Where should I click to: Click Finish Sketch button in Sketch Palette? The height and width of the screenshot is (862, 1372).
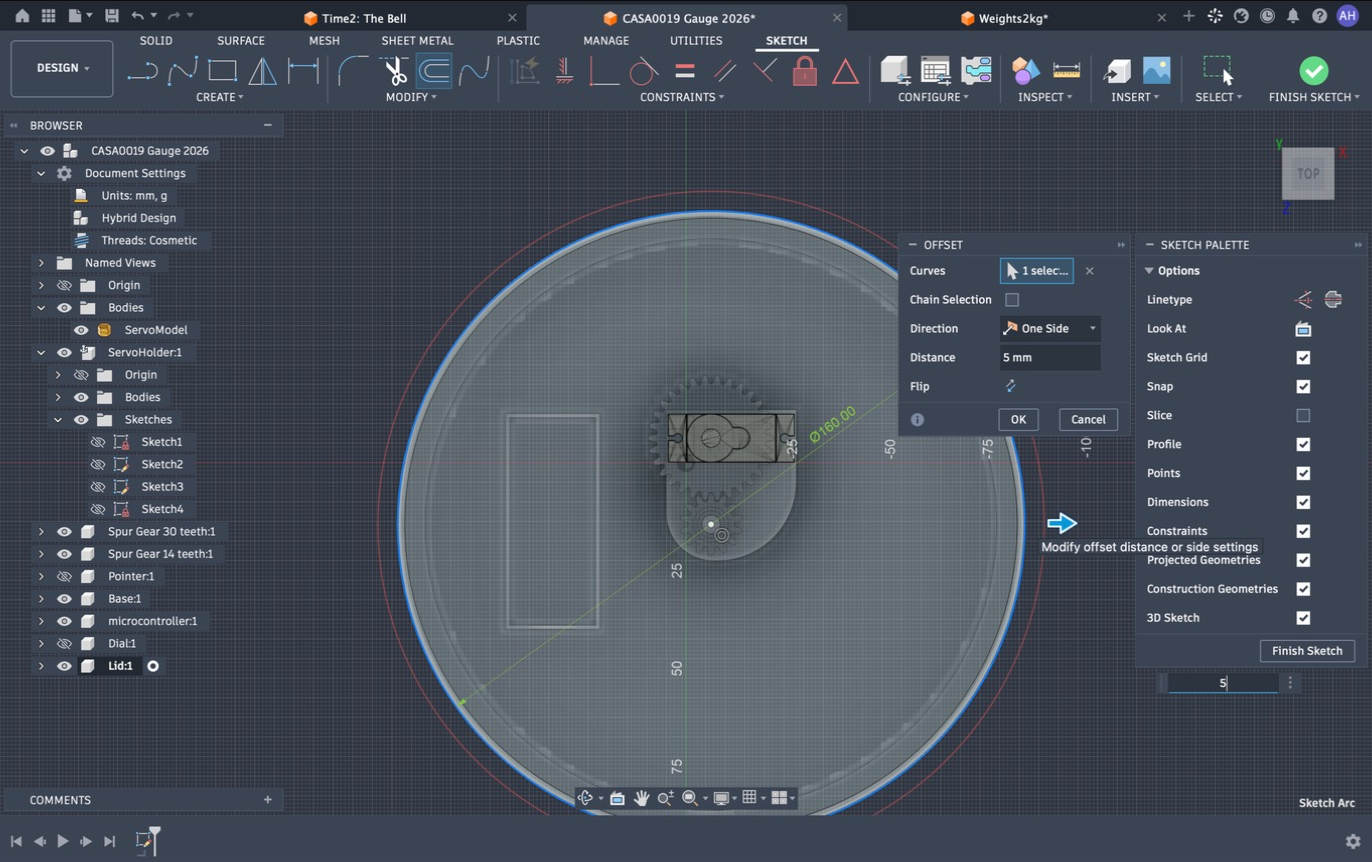(x=1307, y=651)
